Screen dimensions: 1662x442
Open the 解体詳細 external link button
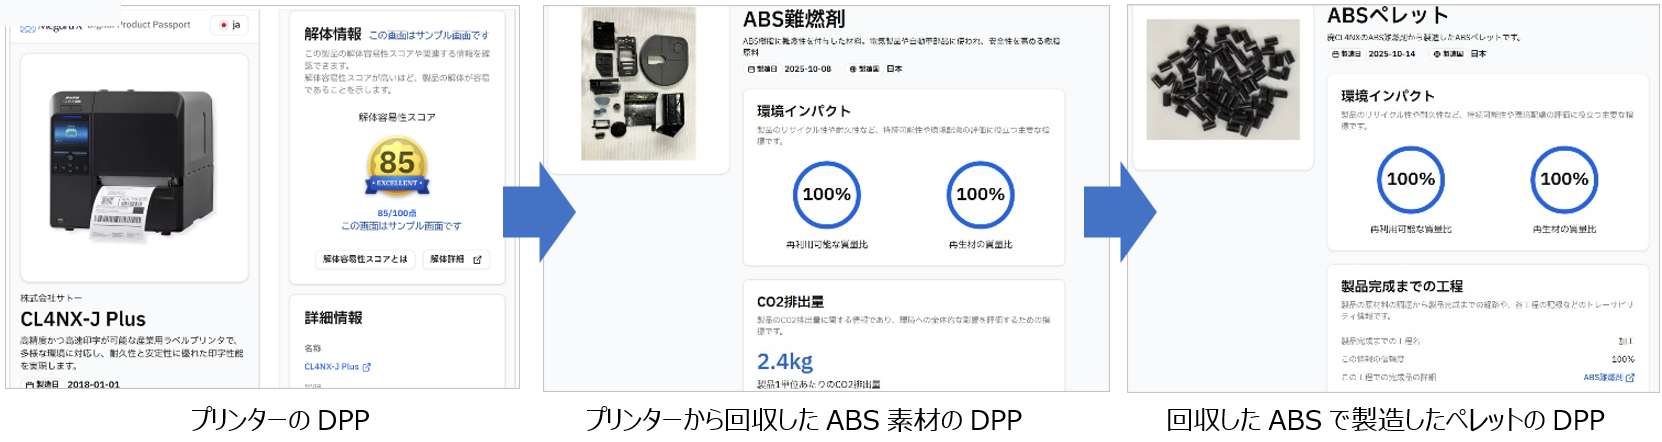[x=456, y=259]
